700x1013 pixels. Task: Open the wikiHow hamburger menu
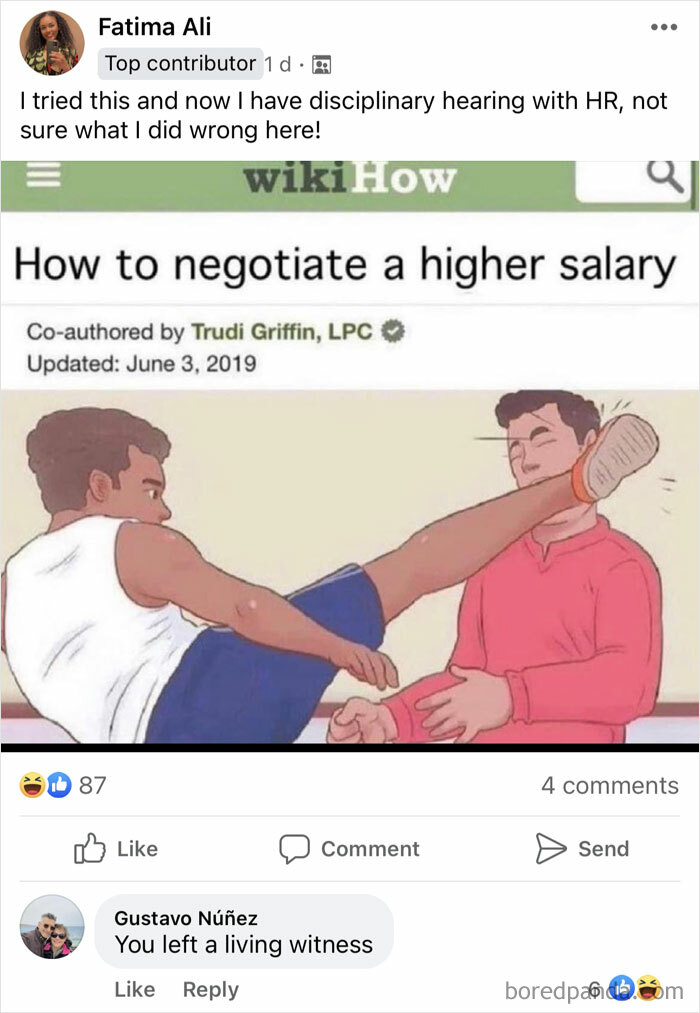coord(43,174)
